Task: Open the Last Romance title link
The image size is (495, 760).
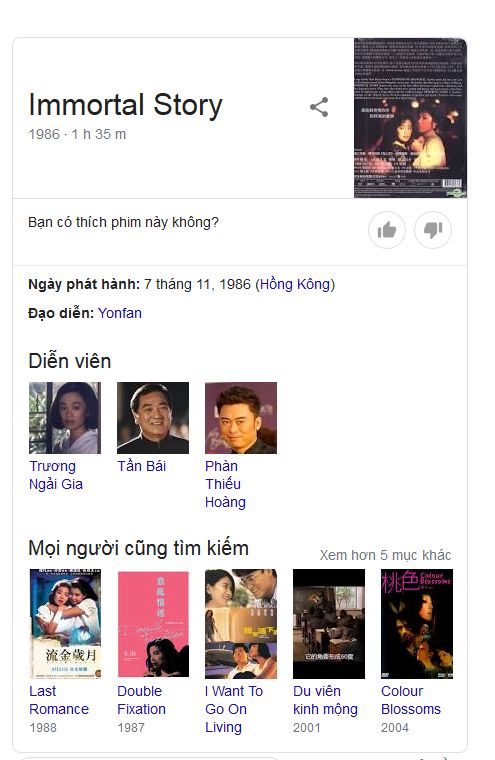Action: [59, 700]
